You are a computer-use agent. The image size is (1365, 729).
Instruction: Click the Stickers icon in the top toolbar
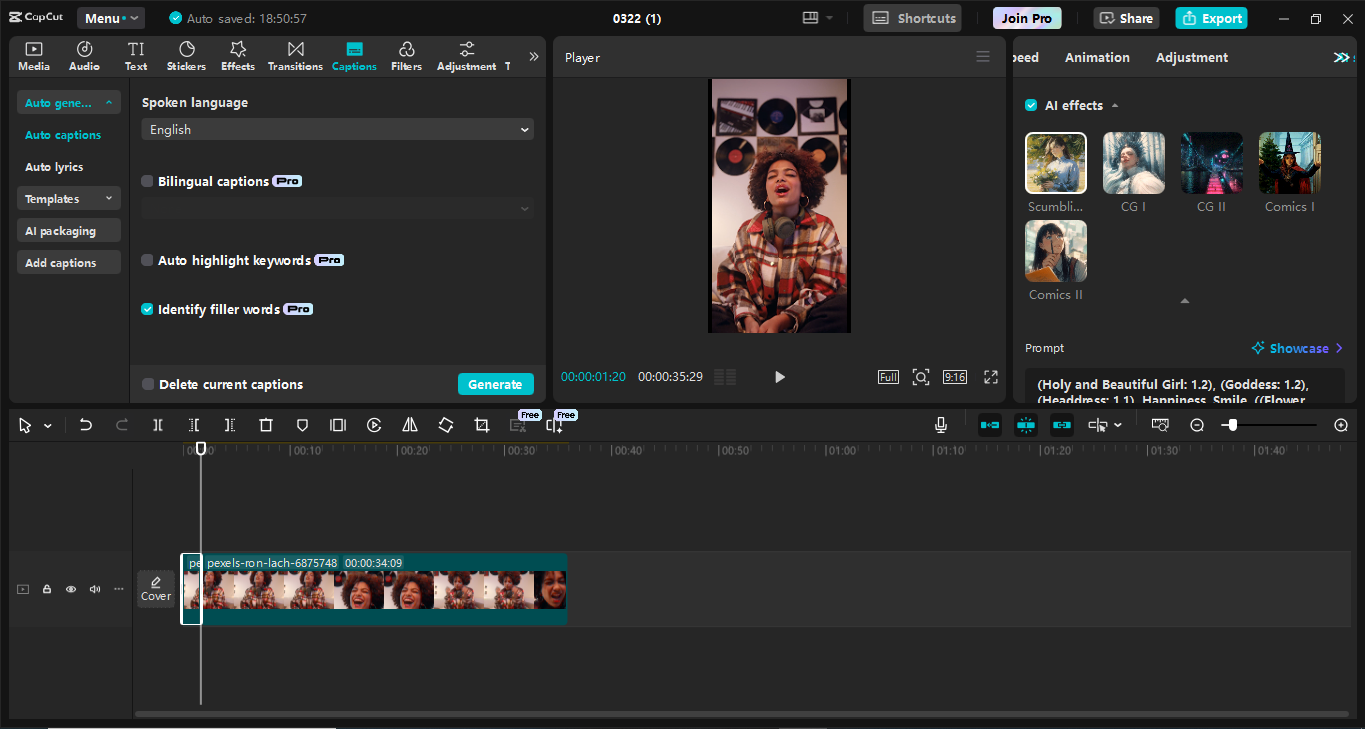[x=186, y=55]
